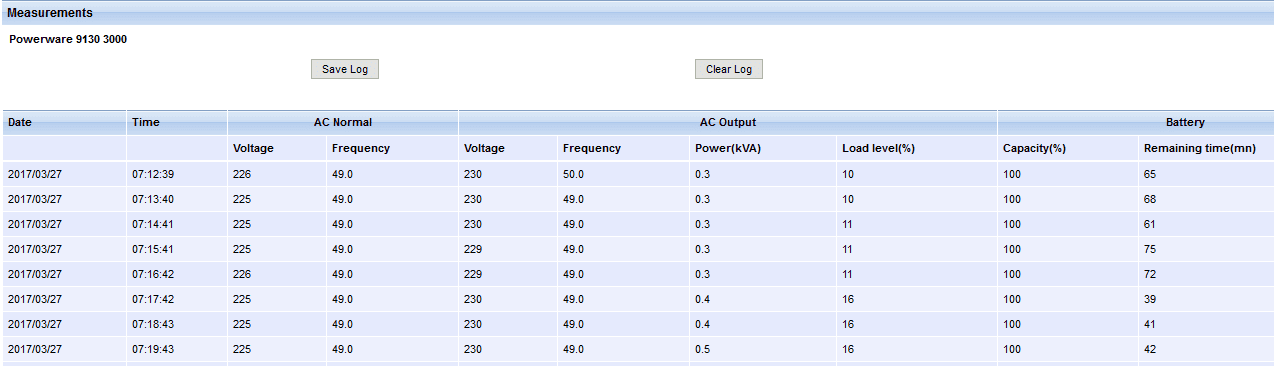Image resolution: width=1274 pixels, height=366 pixels.
Task: Click remaining time 75 in 07:15:41 row
Action: [1150, 249]
